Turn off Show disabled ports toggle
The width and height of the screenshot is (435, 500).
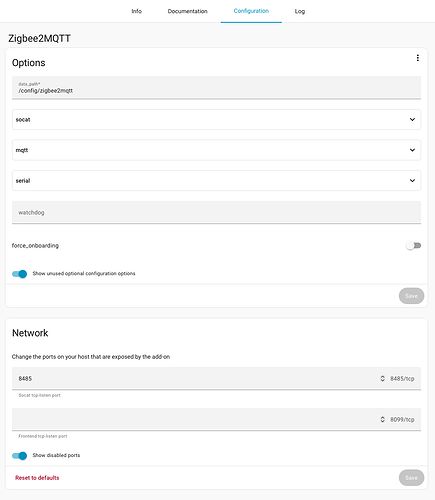pyautogui.click(x=19, y=456)
